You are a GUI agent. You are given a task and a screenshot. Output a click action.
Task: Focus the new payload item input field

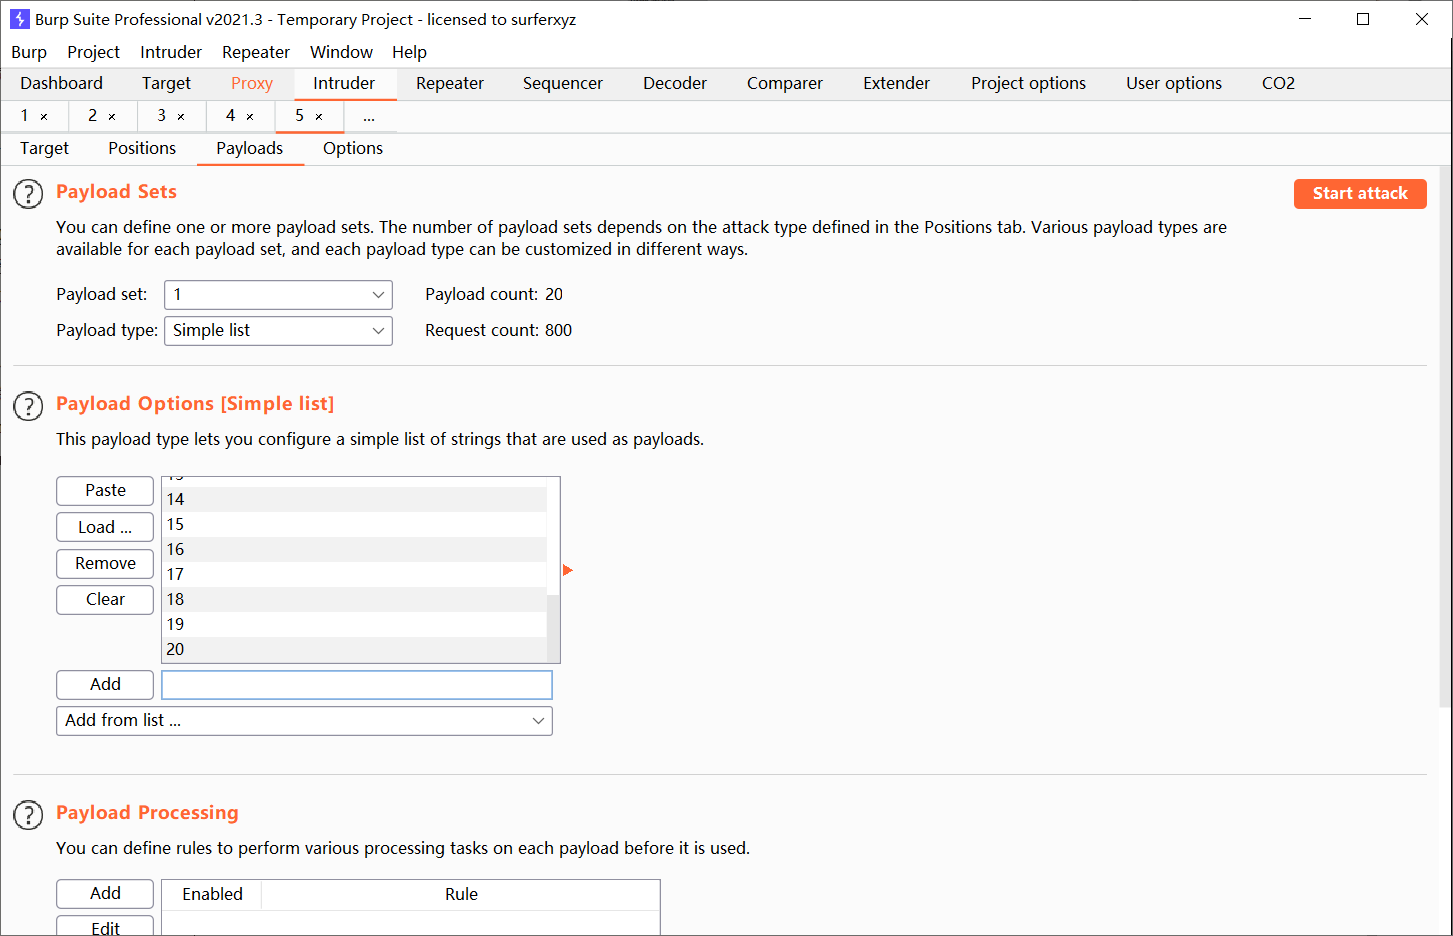point(357,685)
